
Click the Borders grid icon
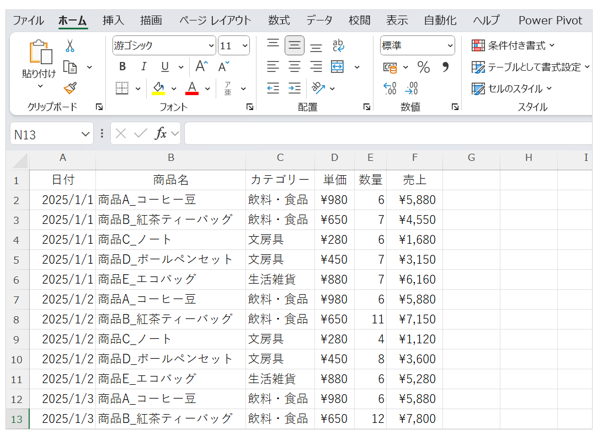[122, 88]
